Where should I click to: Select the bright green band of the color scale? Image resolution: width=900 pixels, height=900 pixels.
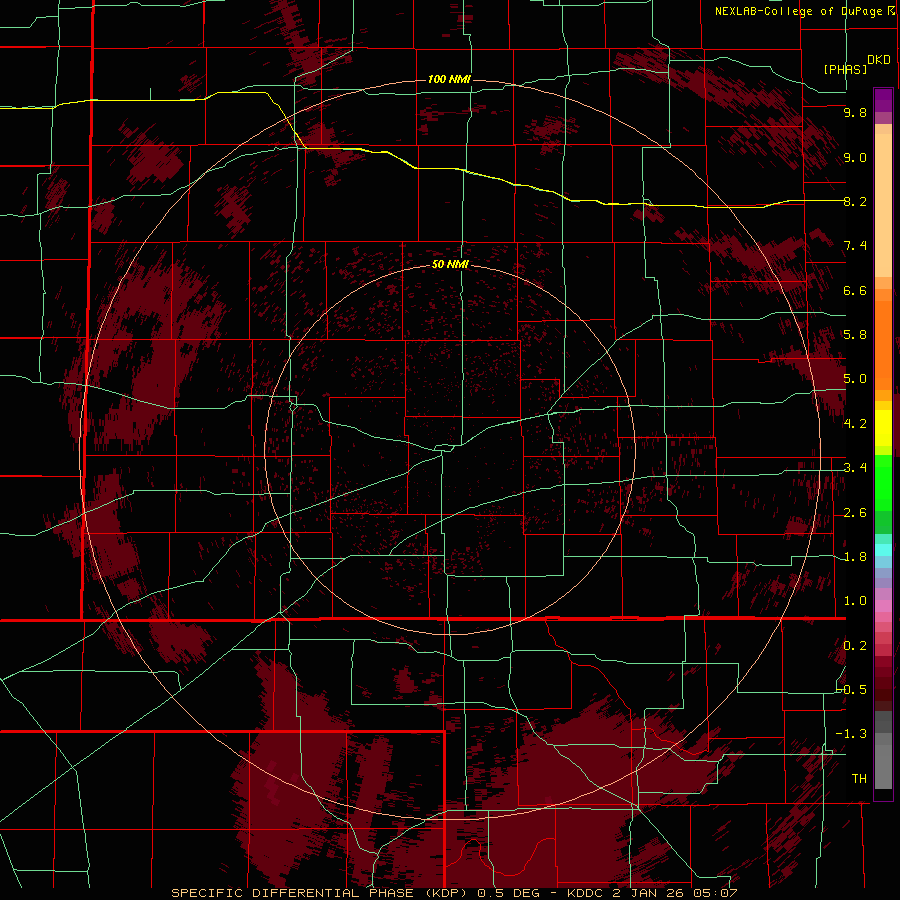pyautogui.click(x=883, y=482)
